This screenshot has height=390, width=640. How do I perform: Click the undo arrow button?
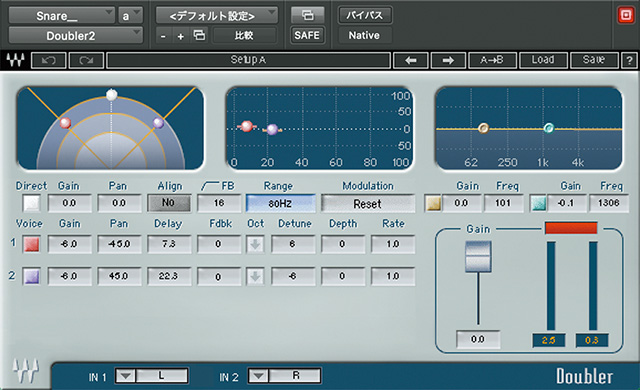point(49,60)
